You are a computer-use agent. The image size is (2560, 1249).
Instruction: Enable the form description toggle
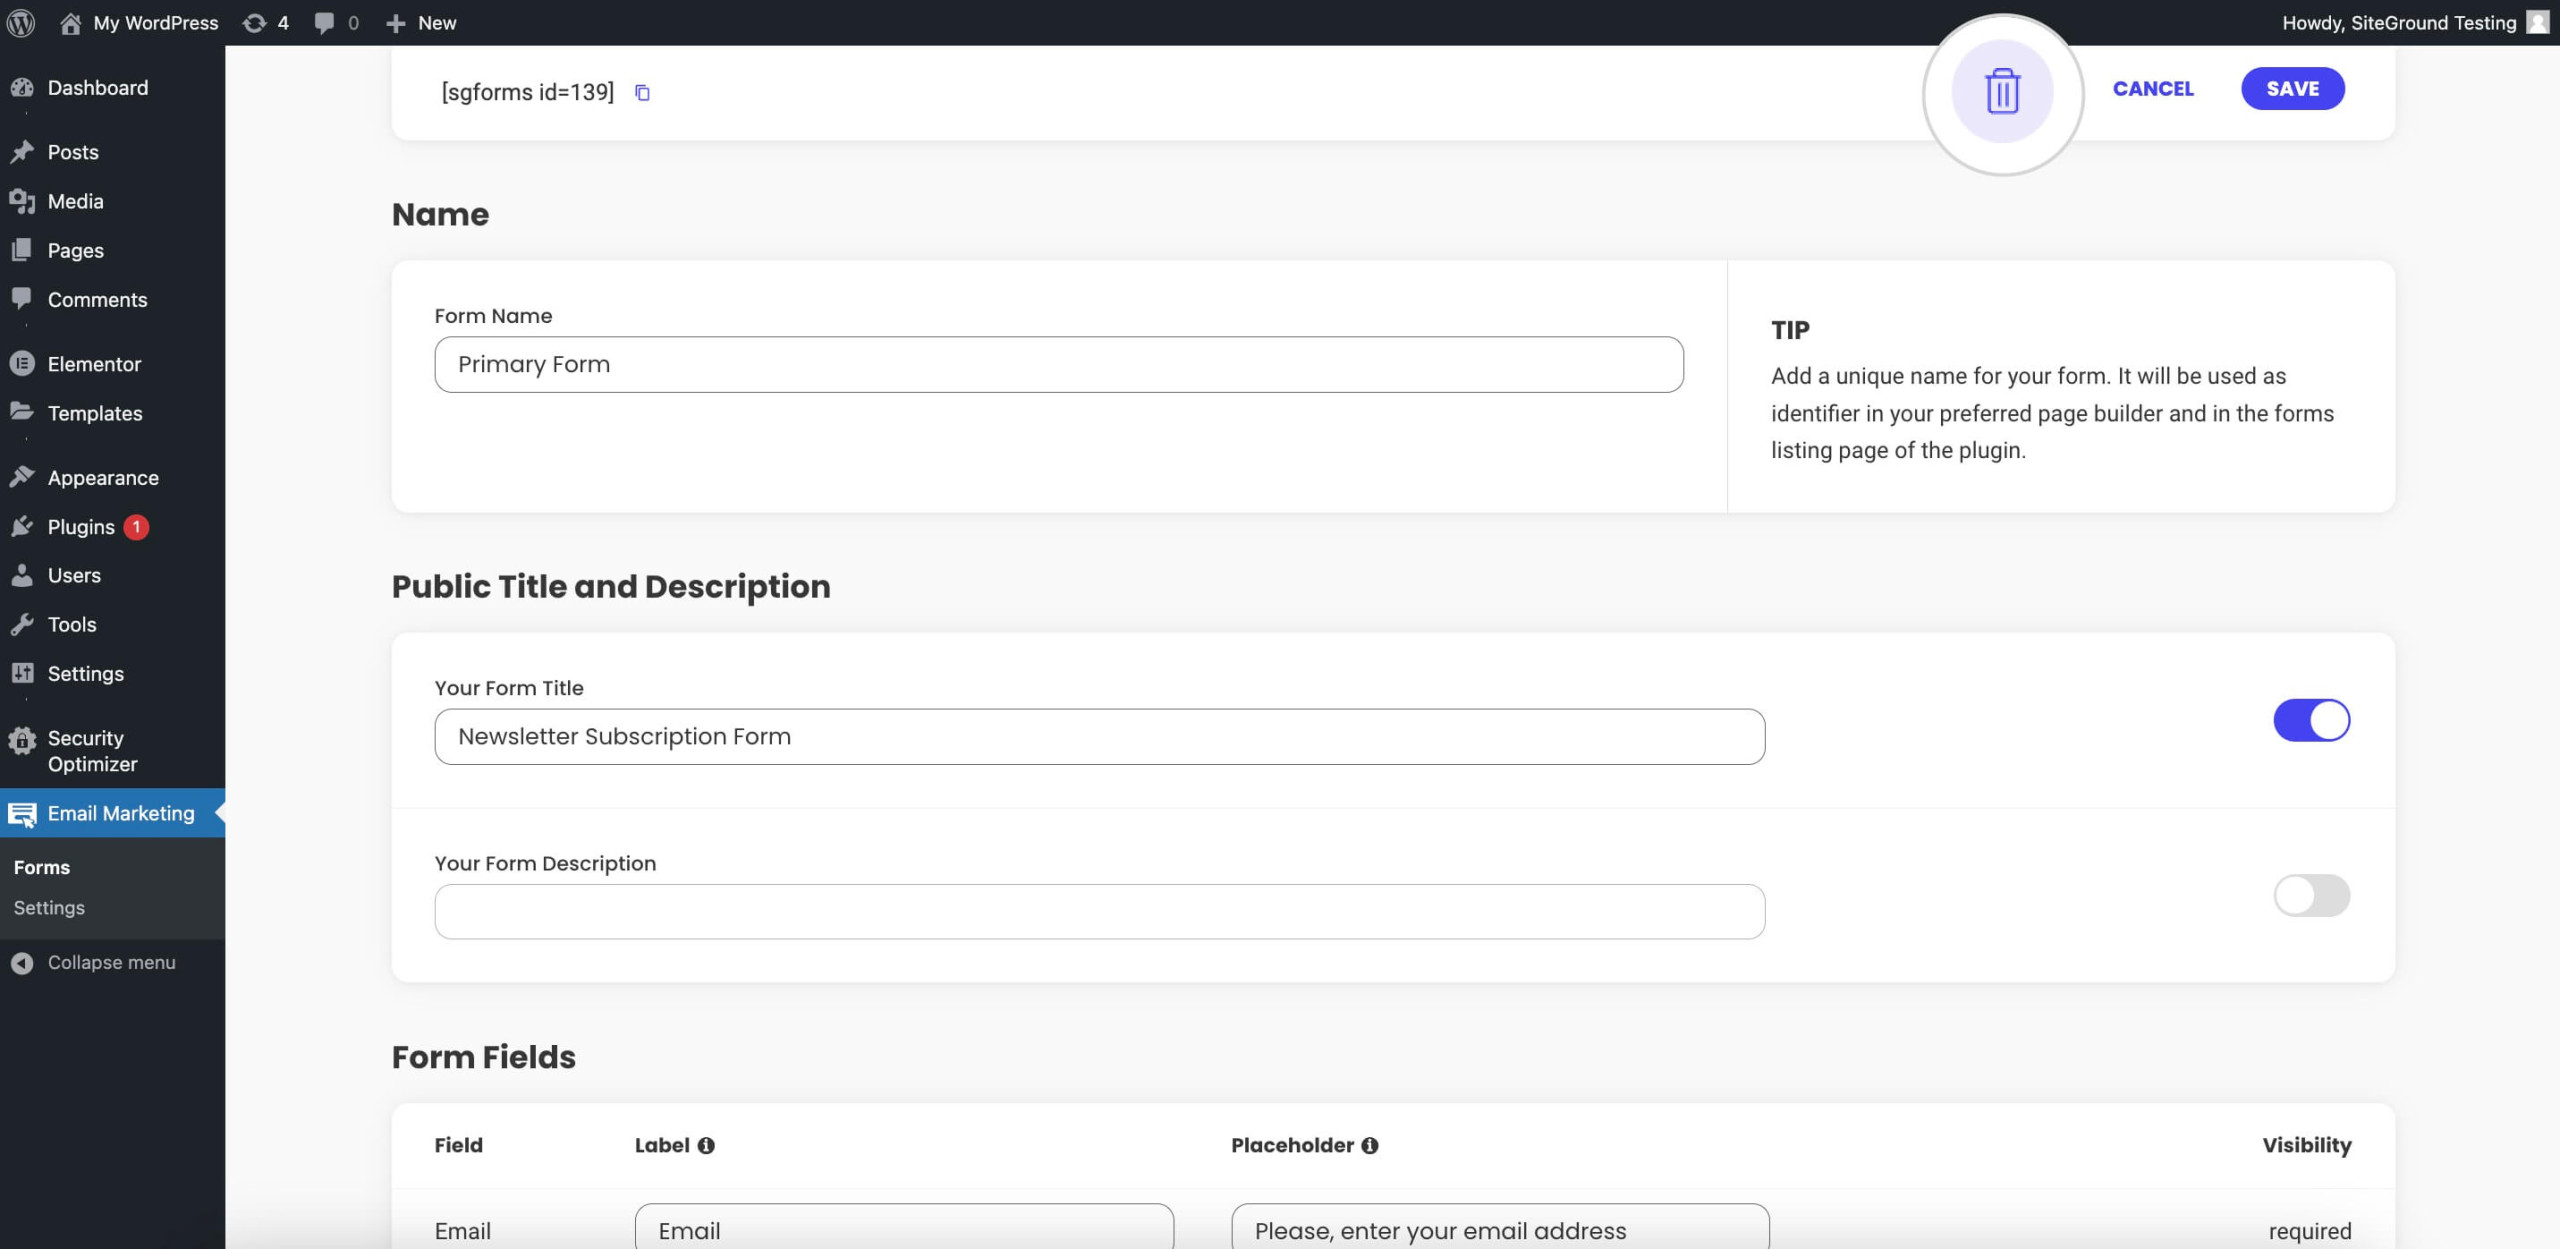(x=2311, y=895)
